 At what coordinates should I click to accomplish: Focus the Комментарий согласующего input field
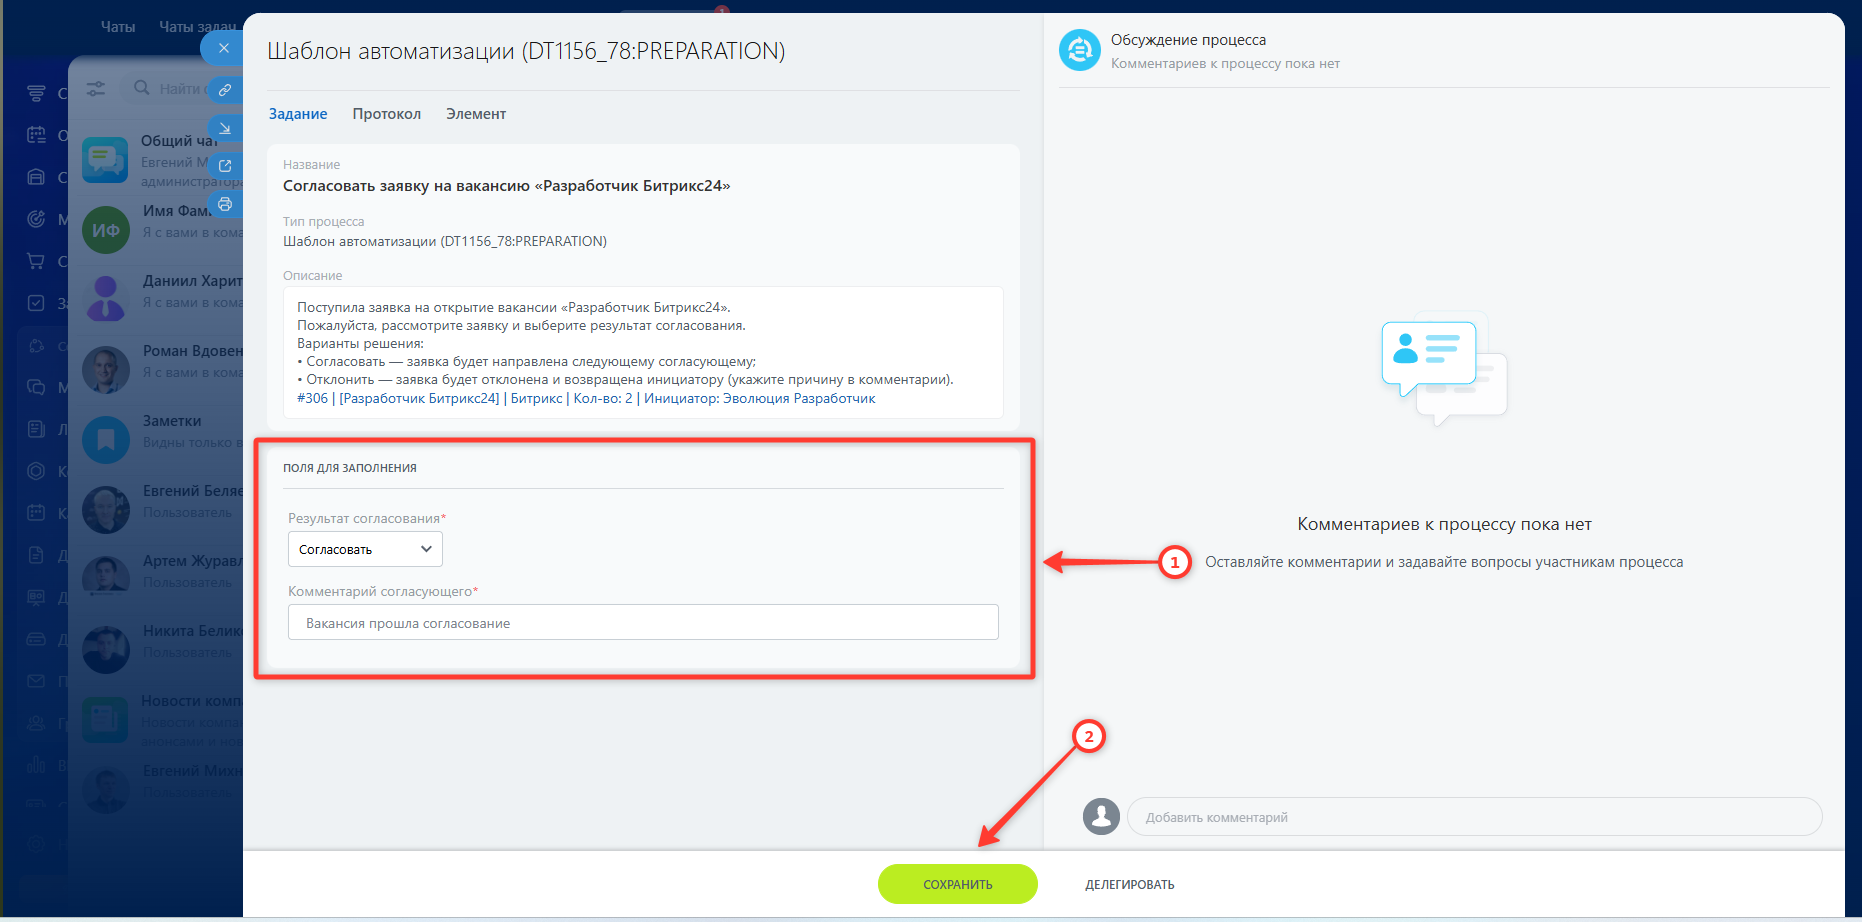[643, 622]
